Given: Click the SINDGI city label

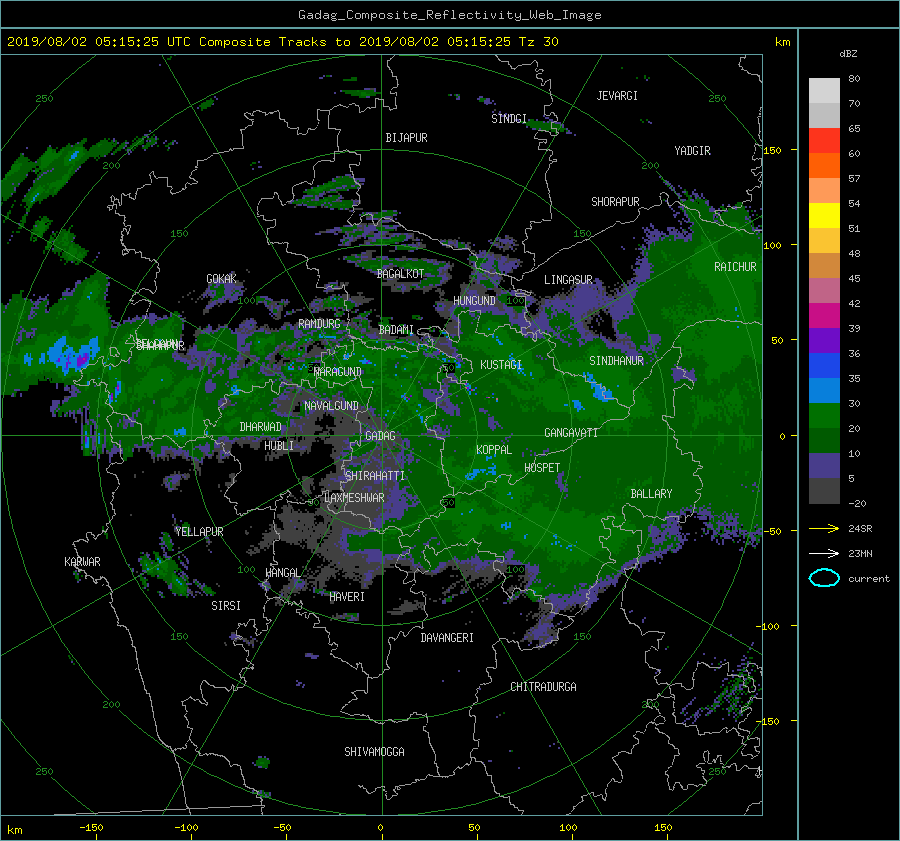Looking at the screenshot, I should click(509, 118).
